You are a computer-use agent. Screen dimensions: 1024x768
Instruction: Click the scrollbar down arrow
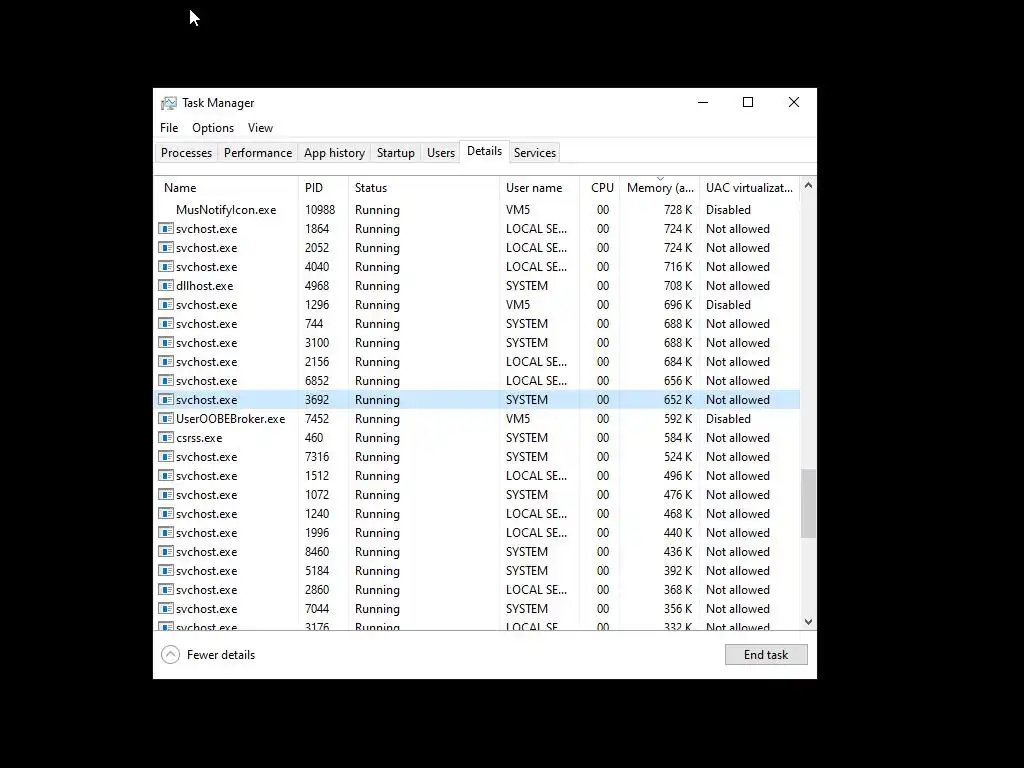(808, 622)
